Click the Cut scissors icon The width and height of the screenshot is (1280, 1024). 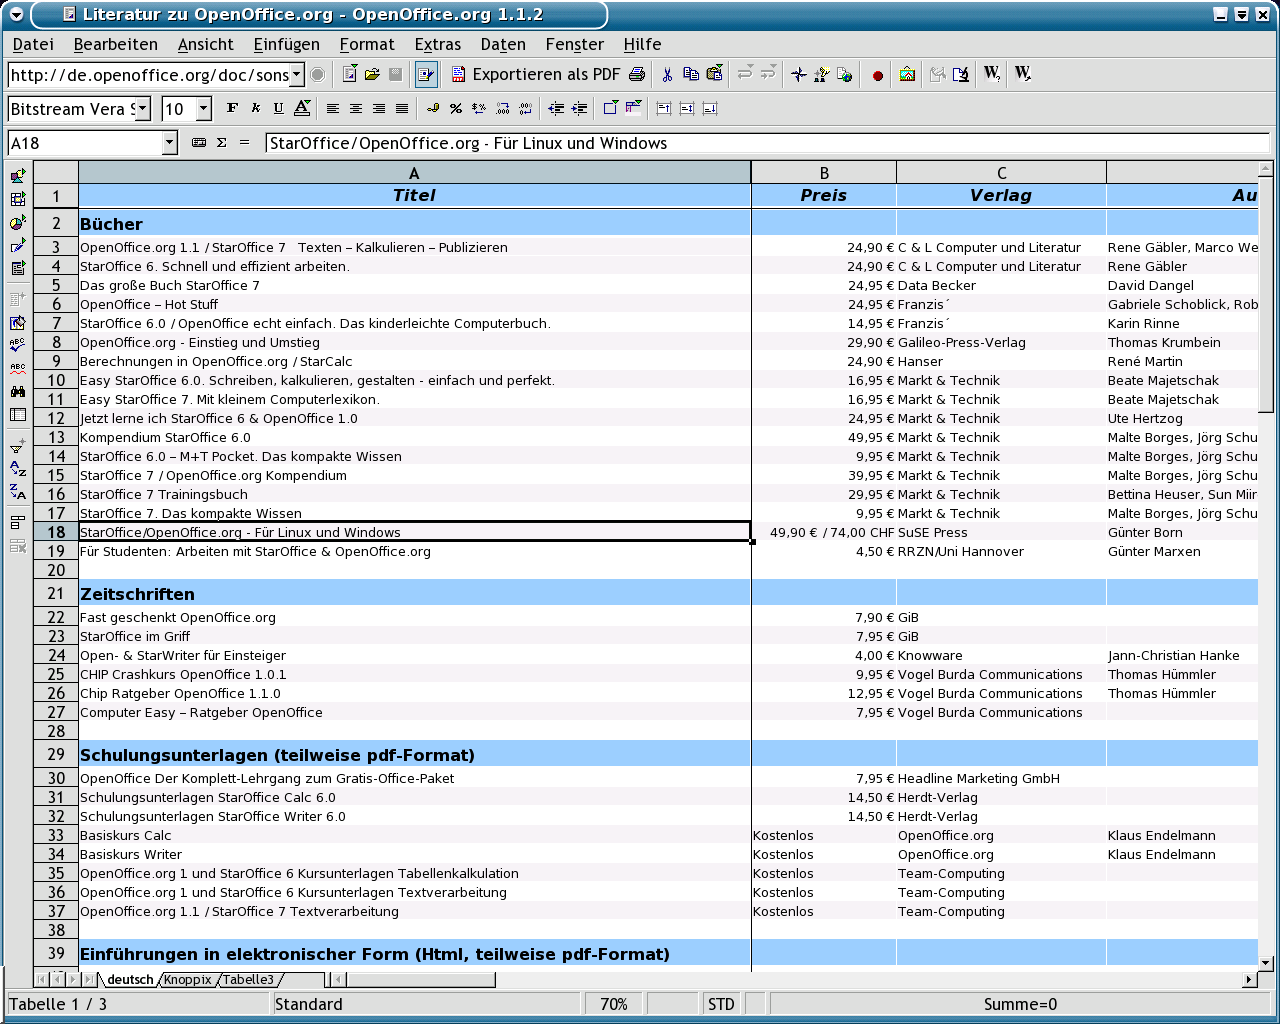tap(667, 74)
